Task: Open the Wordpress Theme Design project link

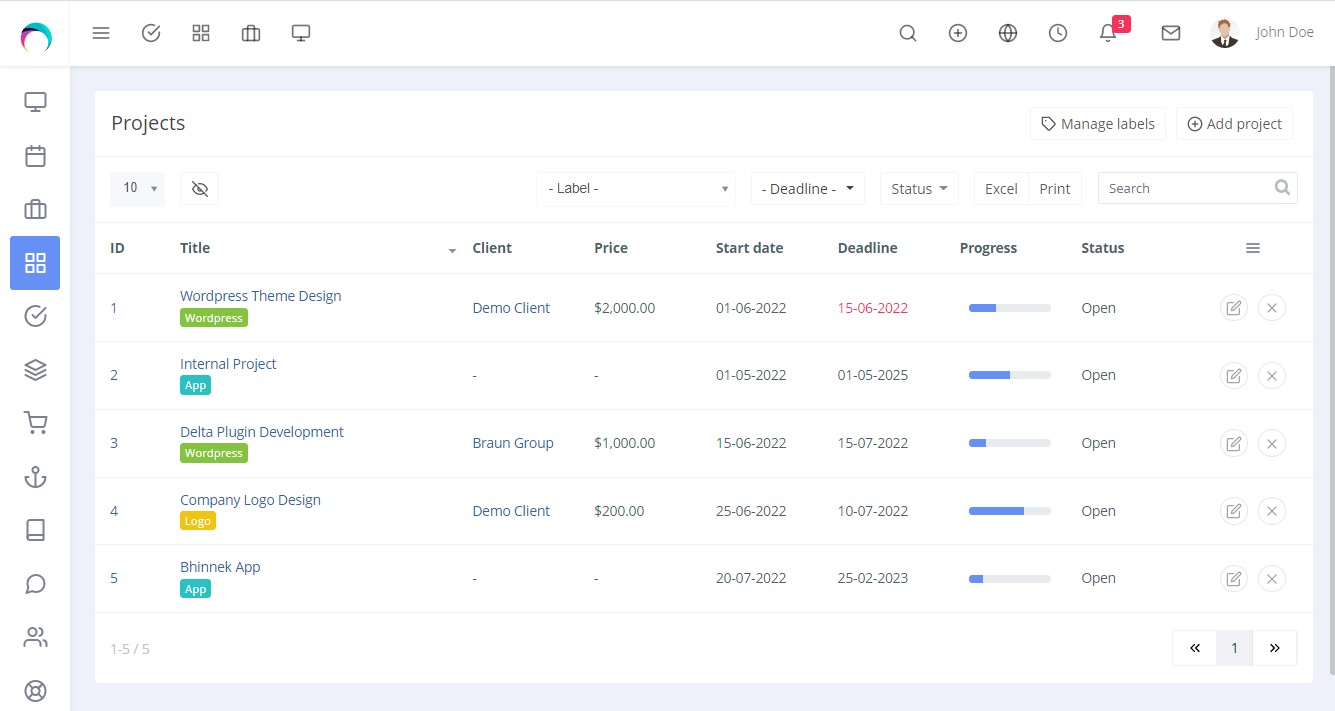Action: [x=261, y=296]
